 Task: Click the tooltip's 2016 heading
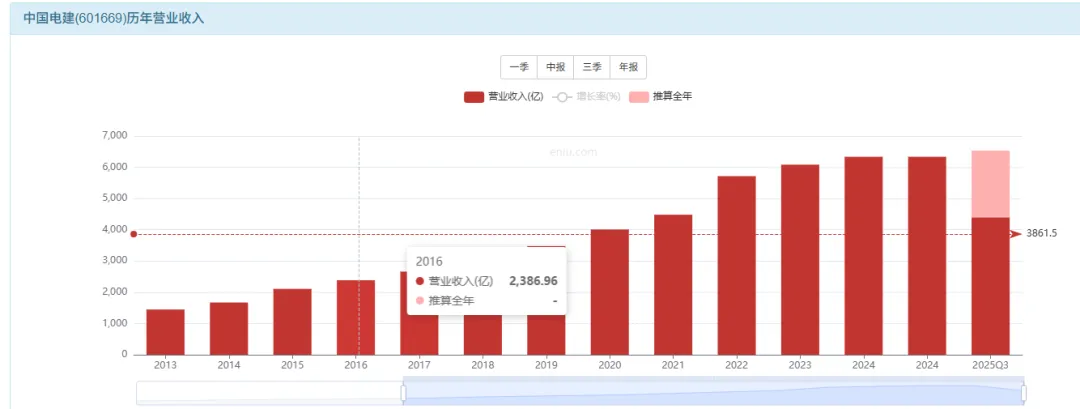pyautogui.click(x=428, y=262)
